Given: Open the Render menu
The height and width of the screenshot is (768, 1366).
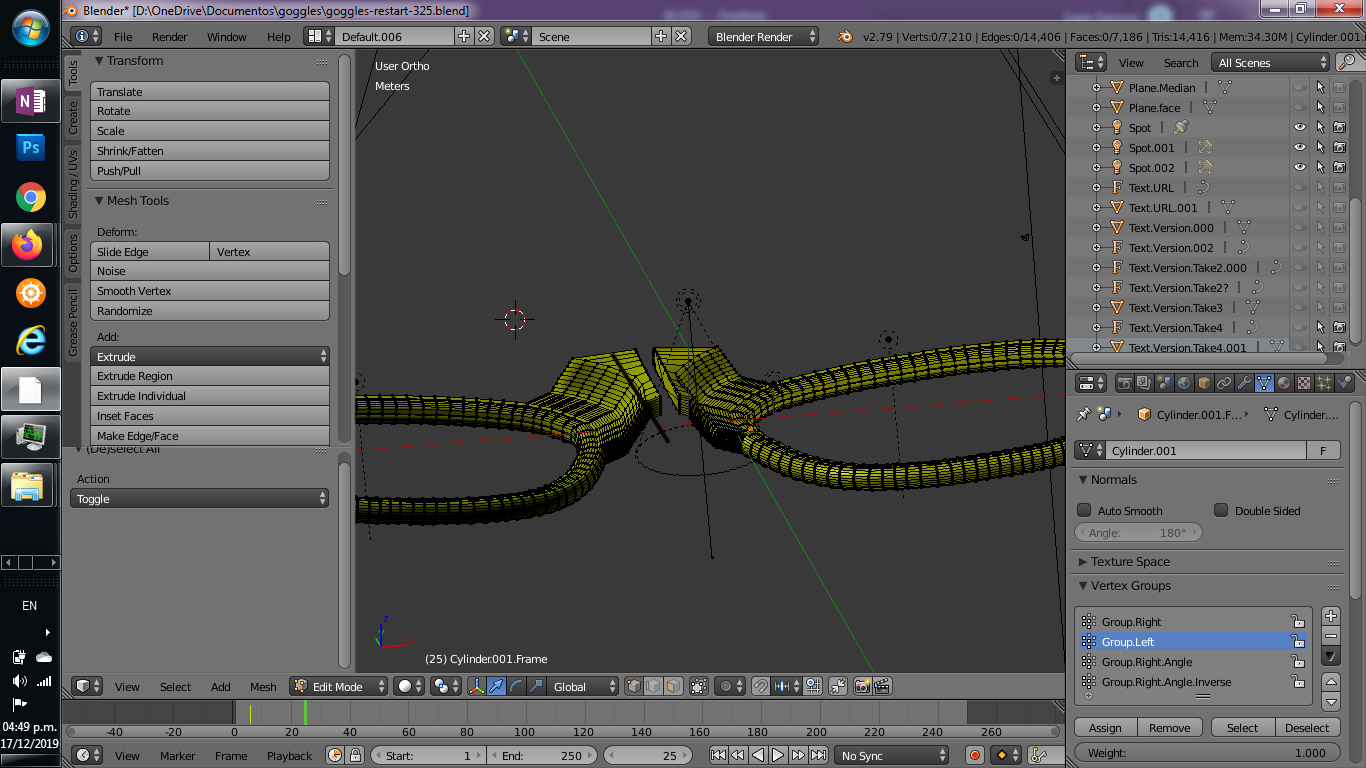Looking at the screenshot, I should coord(170,37).
